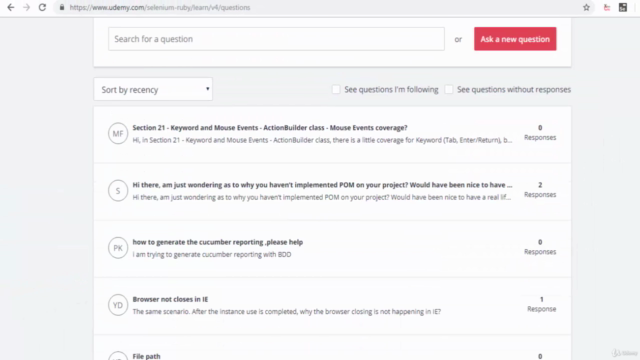Open the Sort by recency dropdown
640x360 pixels.
153,89
